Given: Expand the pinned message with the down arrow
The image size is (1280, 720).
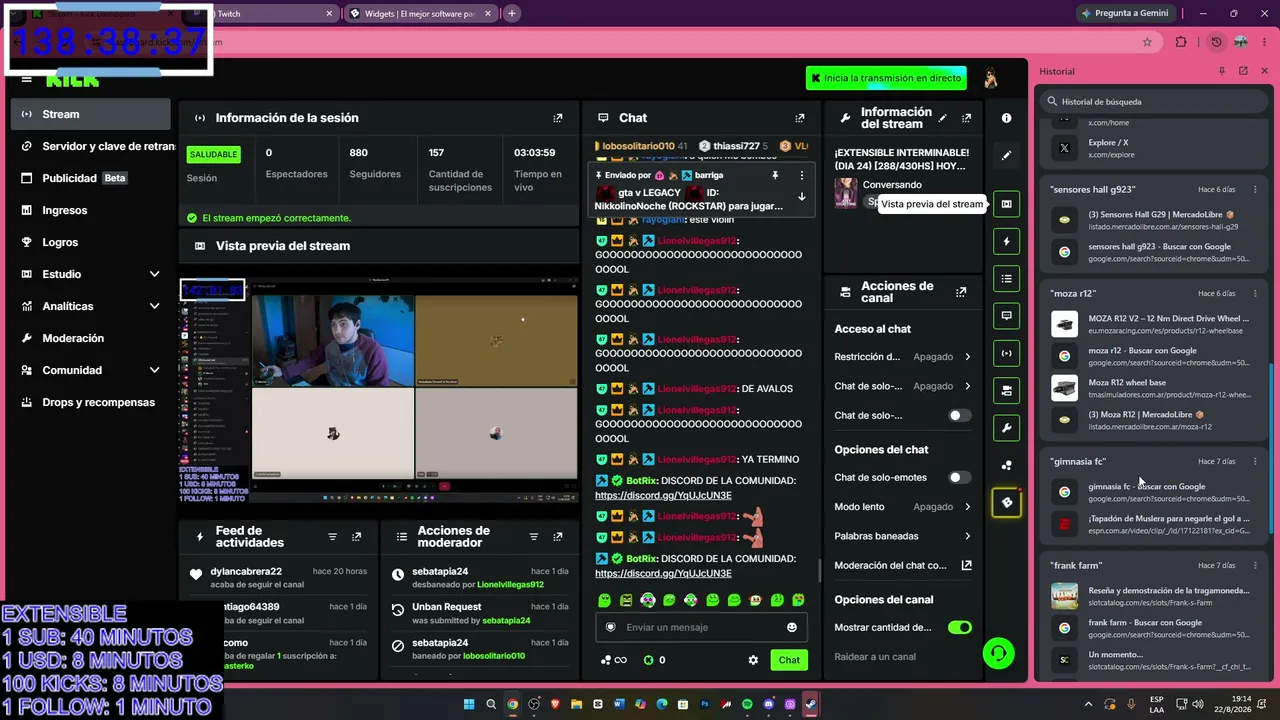Looking at the screenshot, I should (801, 197).
